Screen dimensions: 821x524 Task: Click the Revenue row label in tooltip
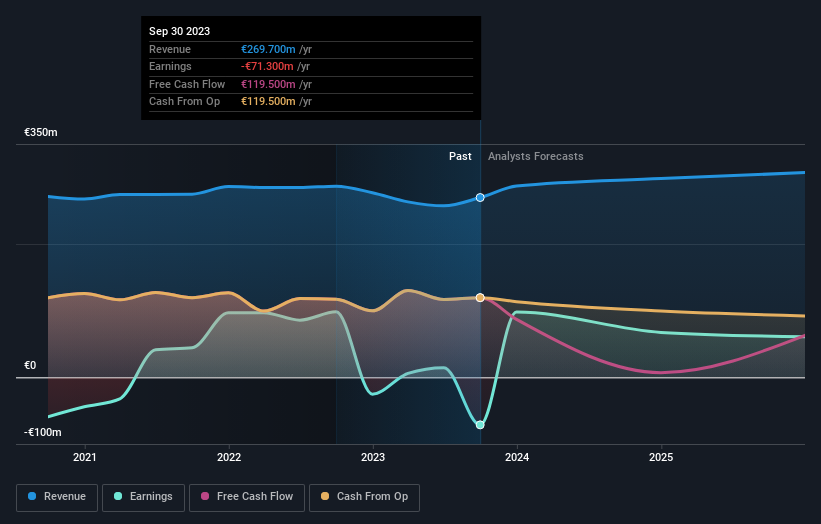point(170,49)
